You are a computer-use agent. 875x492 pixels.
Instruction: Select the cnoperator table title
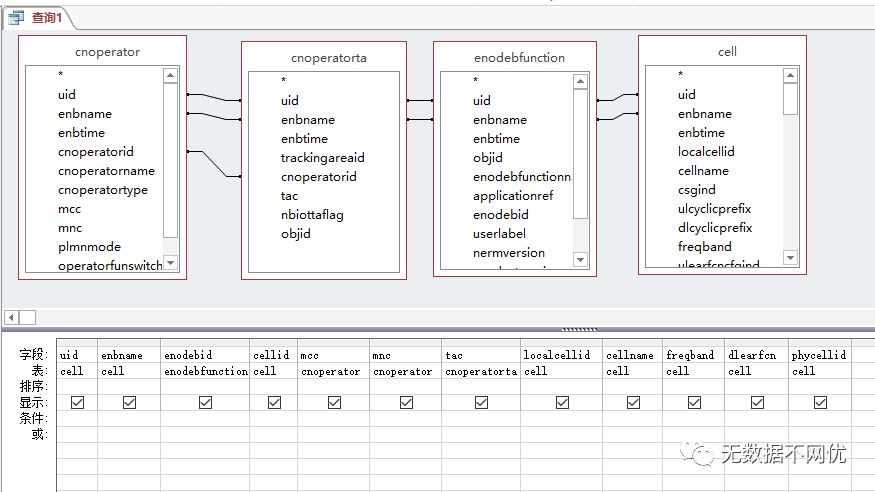click(107, 52)
